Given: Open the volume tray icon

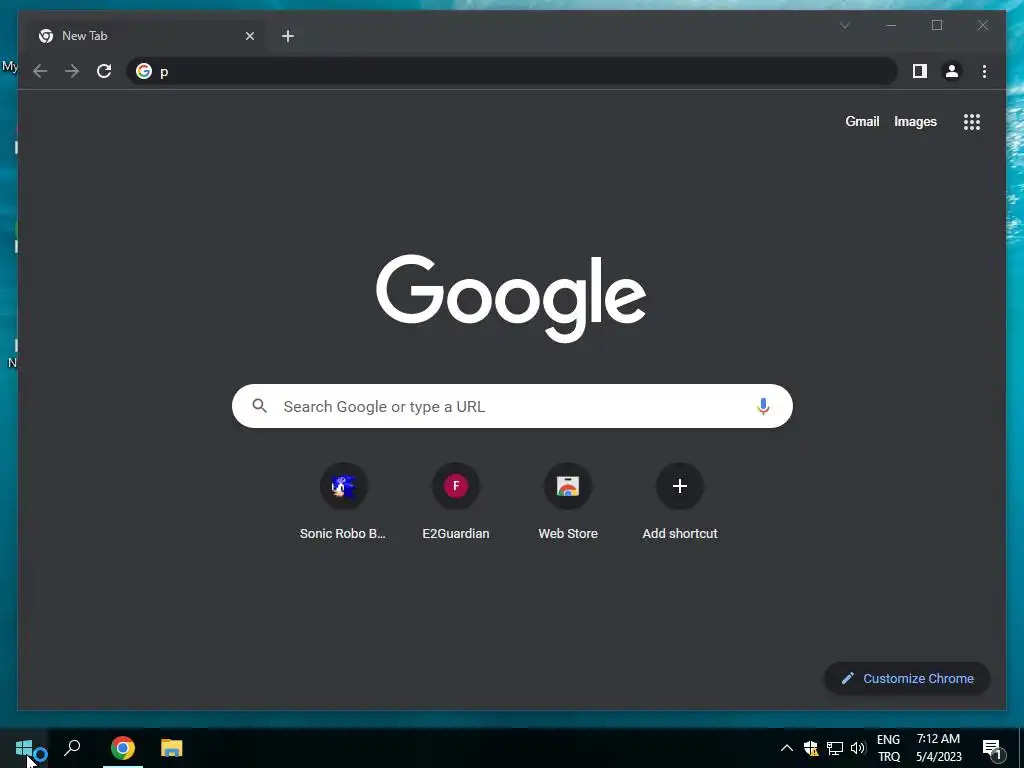Looking at the screenshot, I should 857,748.
